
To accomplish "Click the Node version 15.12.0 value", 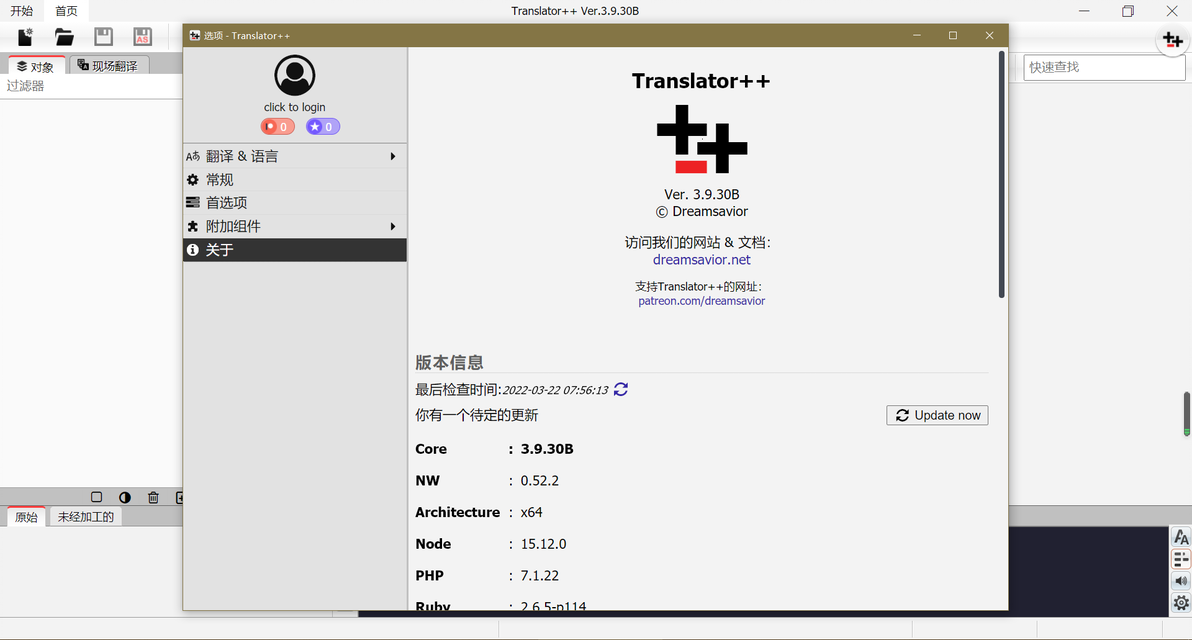I will [544, 544].
